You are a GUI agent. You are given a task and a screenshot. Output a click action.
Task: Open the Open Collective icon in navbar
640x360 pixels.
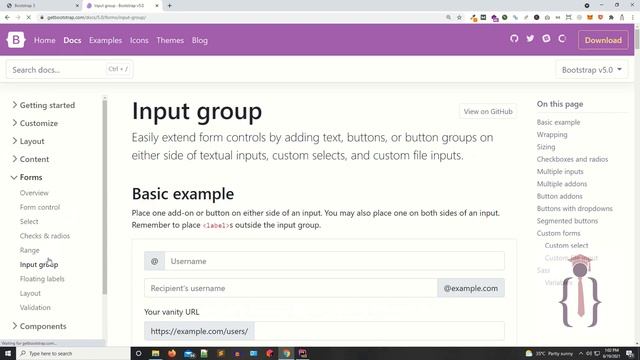click(x=562, y=39)
